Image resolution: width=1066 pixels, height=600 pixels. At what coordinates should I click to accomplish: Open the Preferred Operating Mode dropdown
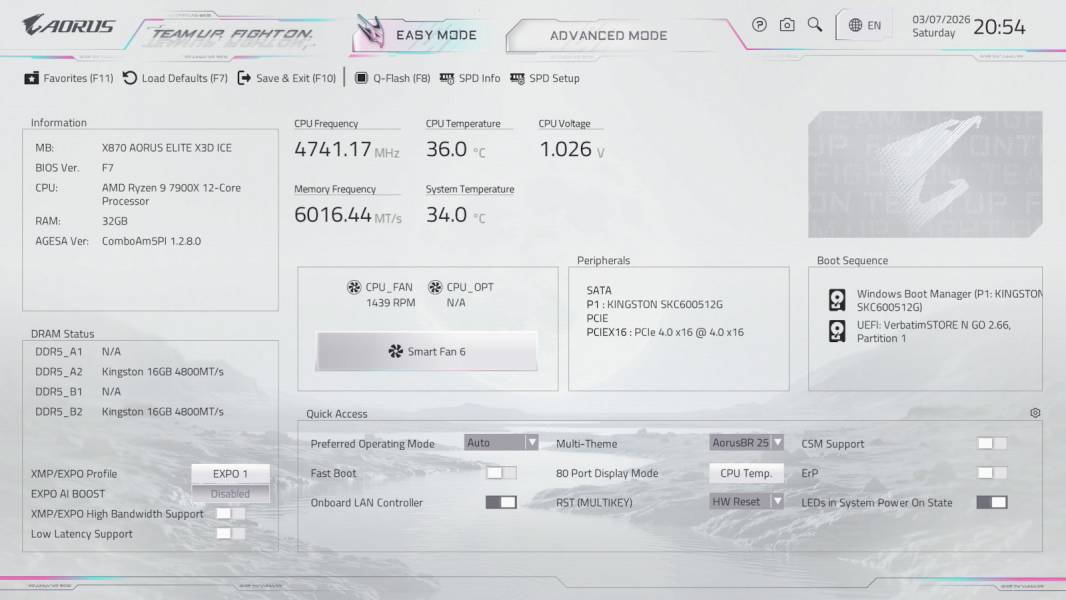(x=503, y=442)
